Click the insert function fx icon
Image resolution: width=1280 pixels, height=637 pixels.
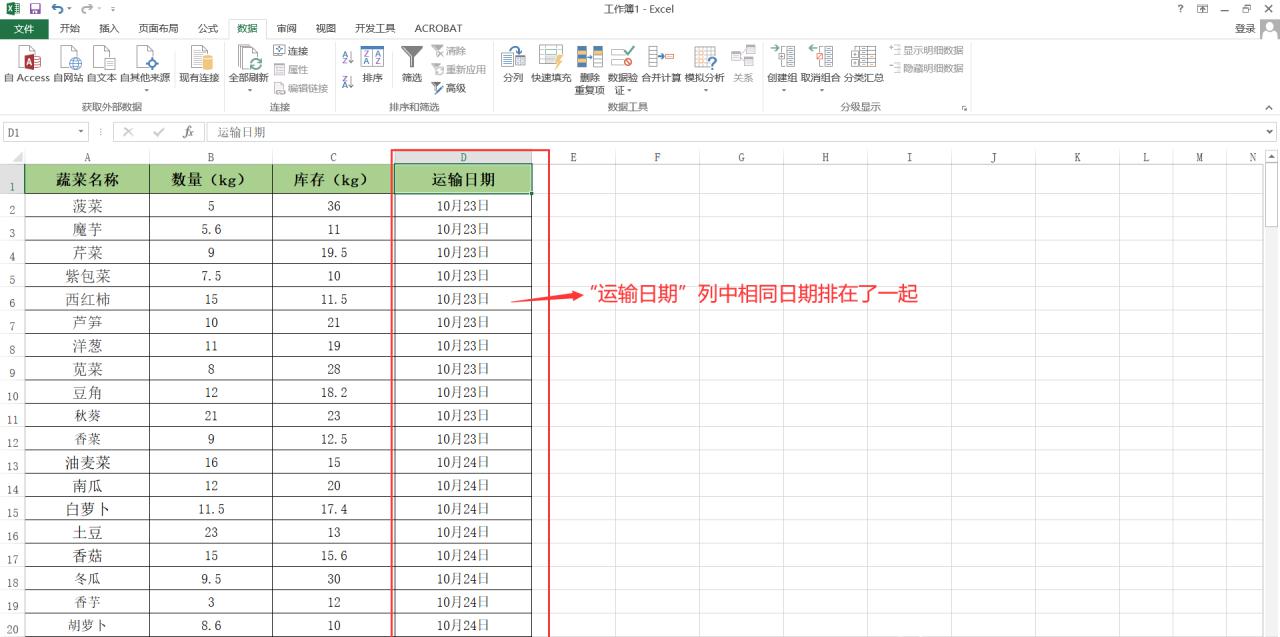(188, 132)
